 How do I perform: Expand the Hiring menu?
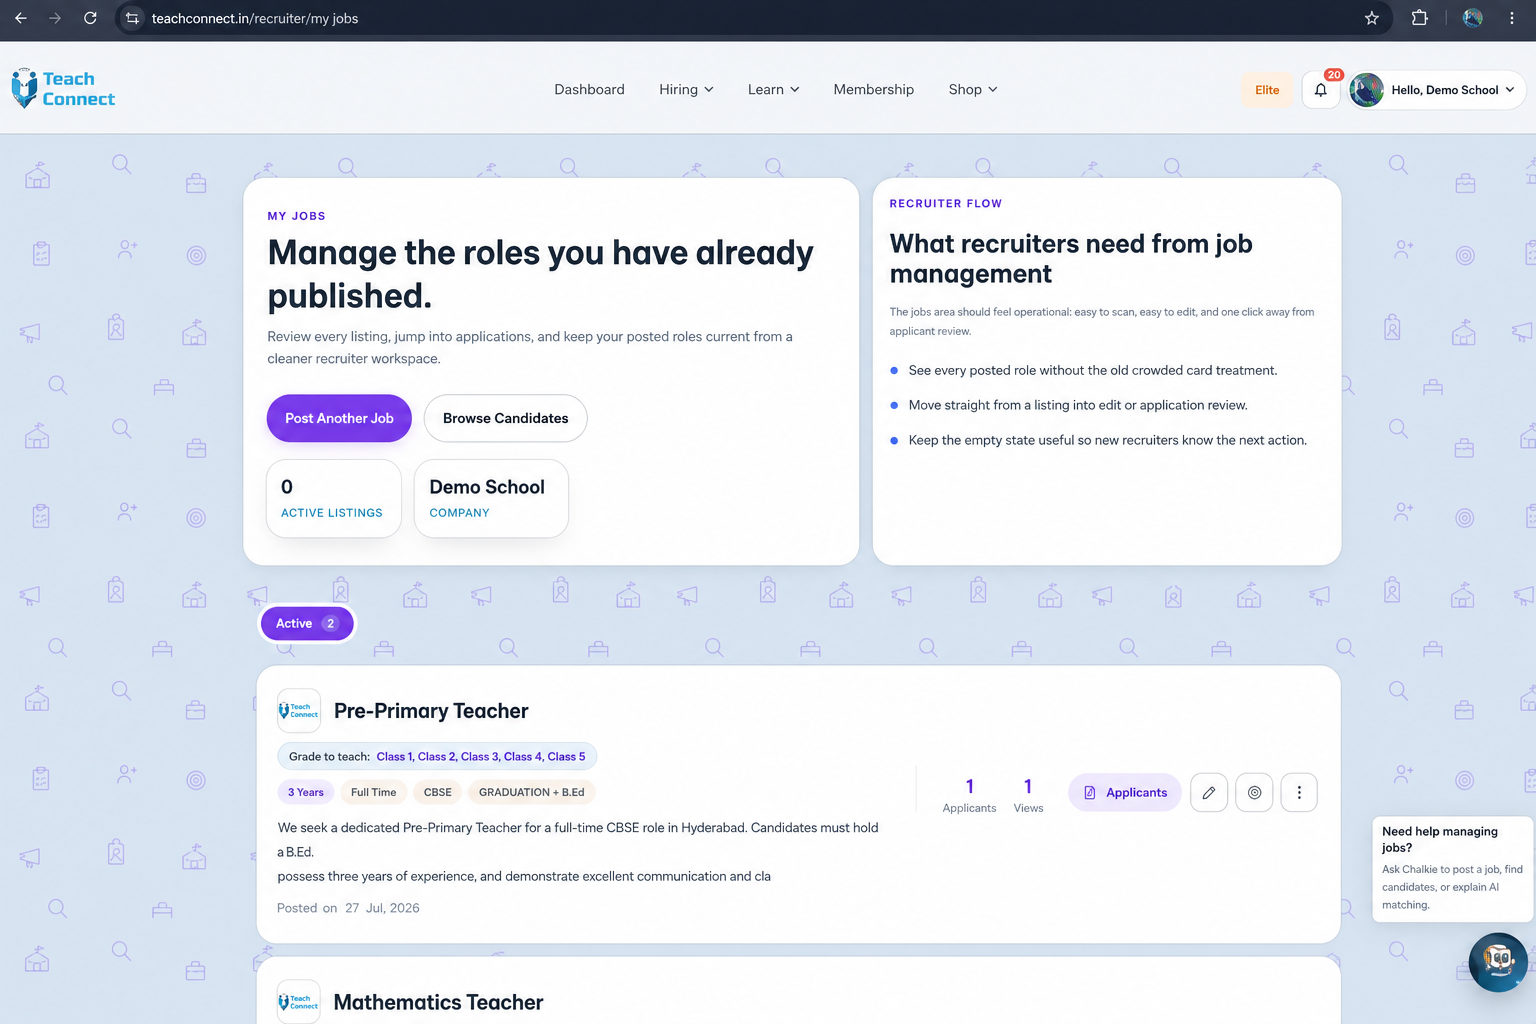point(686,90)
